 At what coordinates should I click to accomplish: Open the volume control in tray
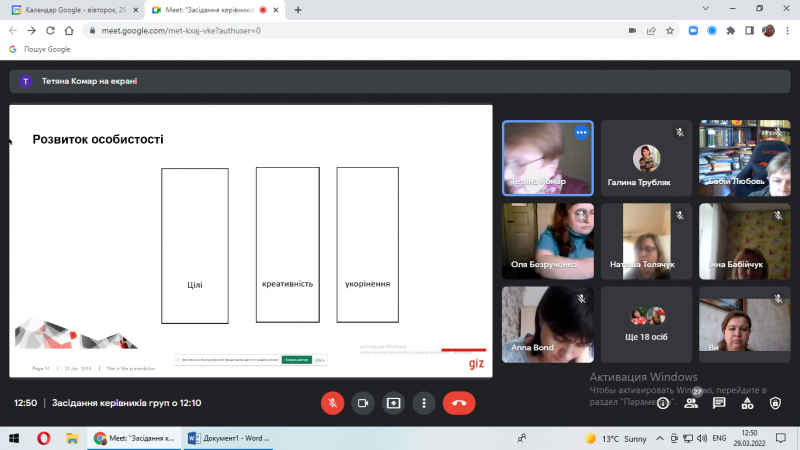click(702, 438)
